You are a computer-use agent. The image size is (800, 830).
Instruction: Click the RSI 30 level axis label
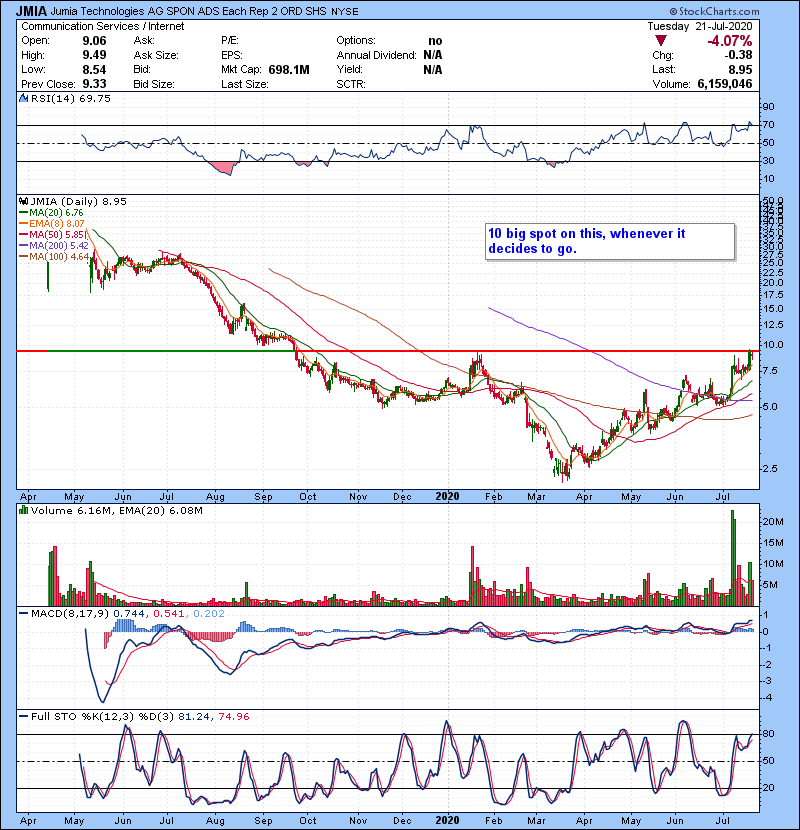[x=769, y=160]
